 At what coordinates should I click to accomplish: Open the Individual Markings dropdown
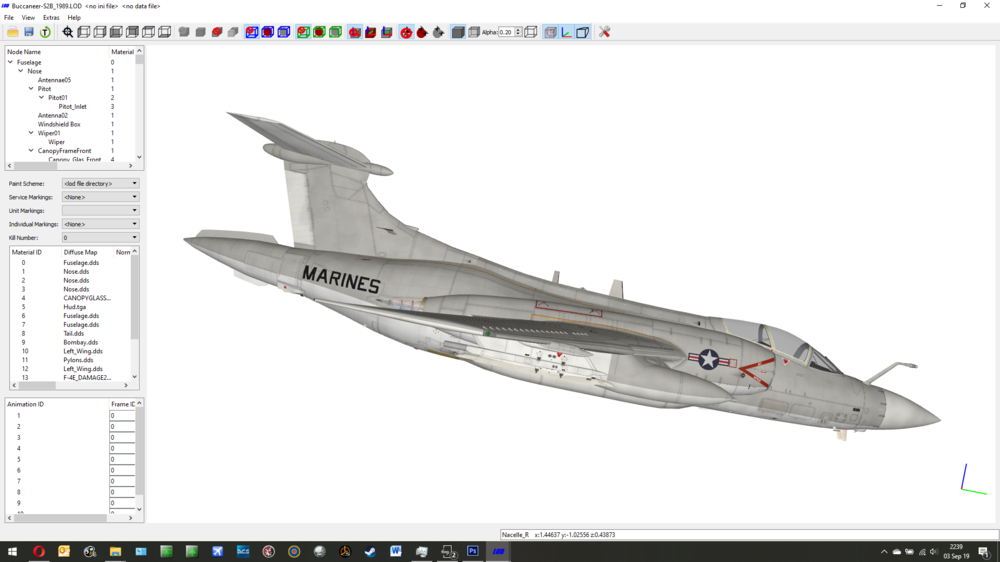click(x=100, y=224)
